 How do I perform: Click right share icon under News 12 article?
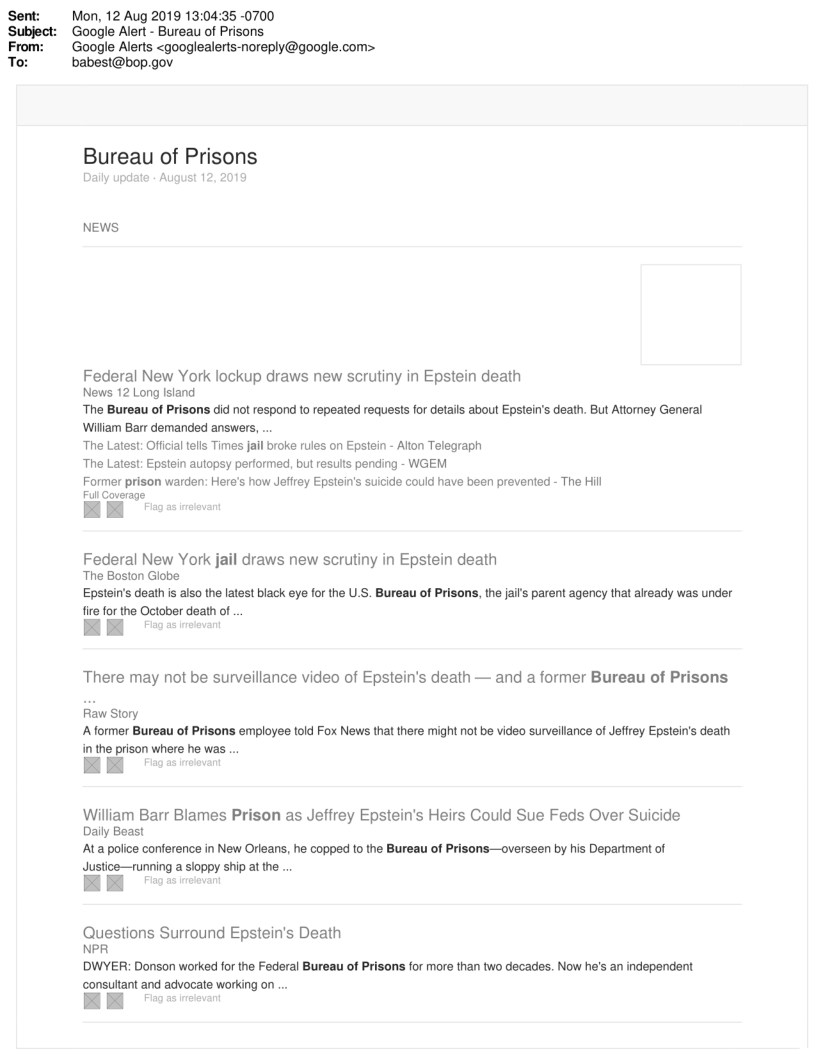click(x=115, y=510)
